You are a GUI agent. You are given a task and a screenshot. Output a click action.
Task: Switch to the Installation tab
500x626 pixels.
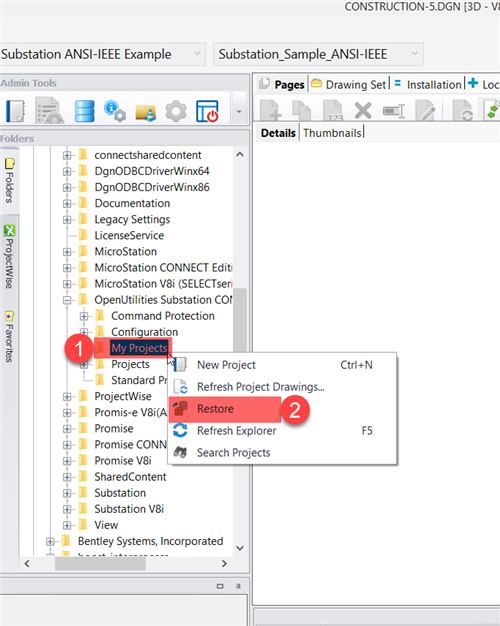tap(428, 84)
